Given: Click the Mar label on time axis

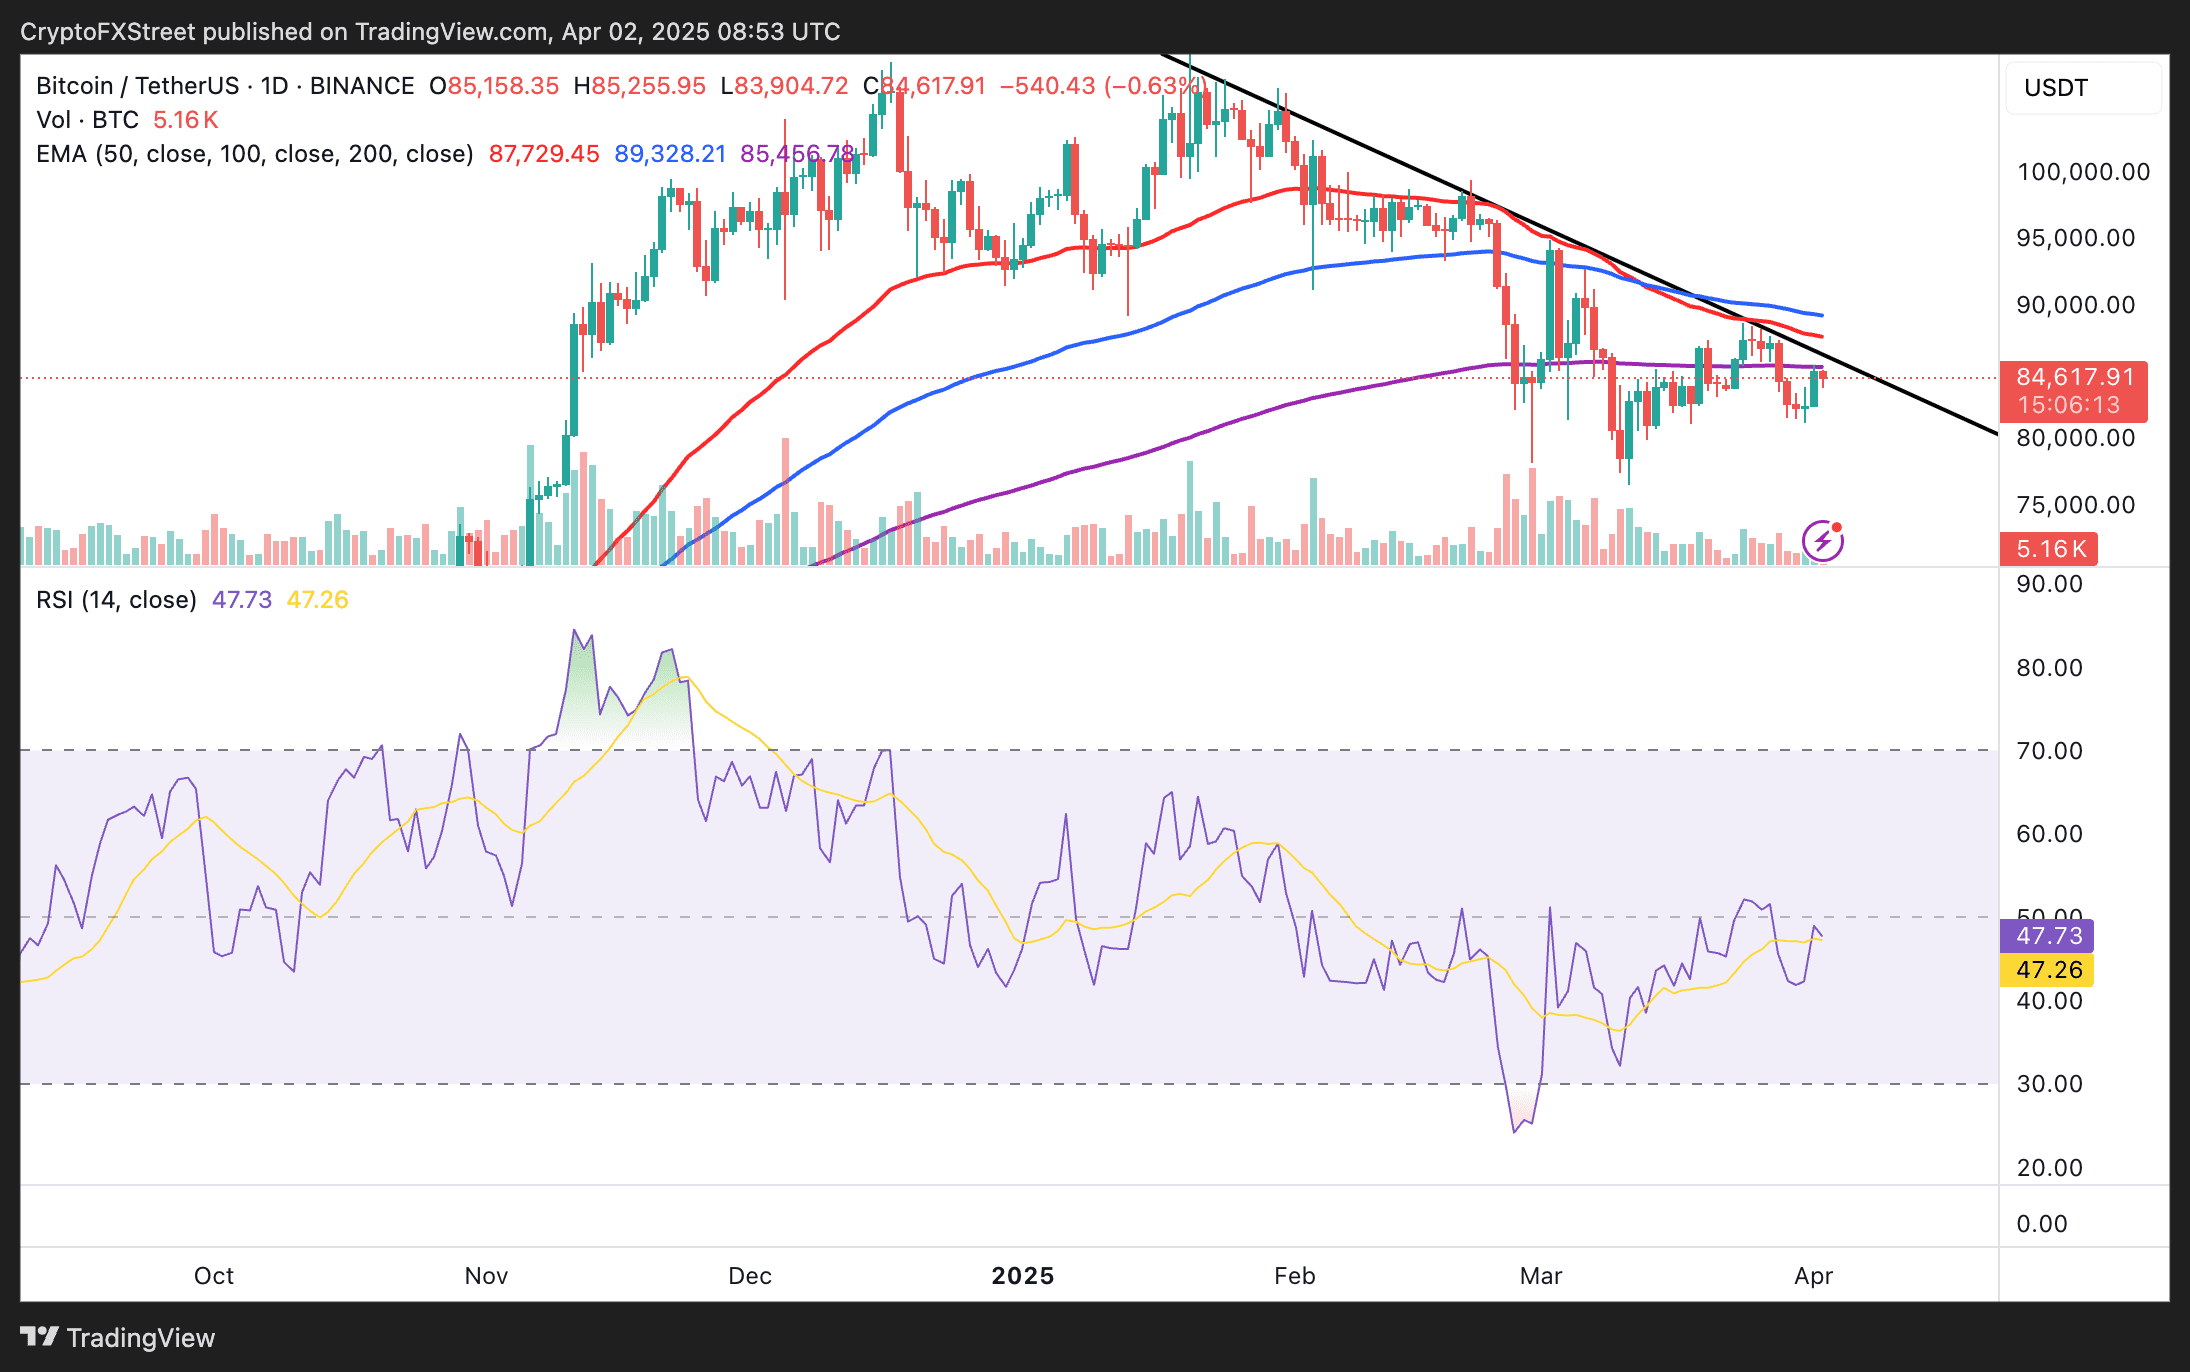Looking at the screenshot, I should tap(1540, 1276).
